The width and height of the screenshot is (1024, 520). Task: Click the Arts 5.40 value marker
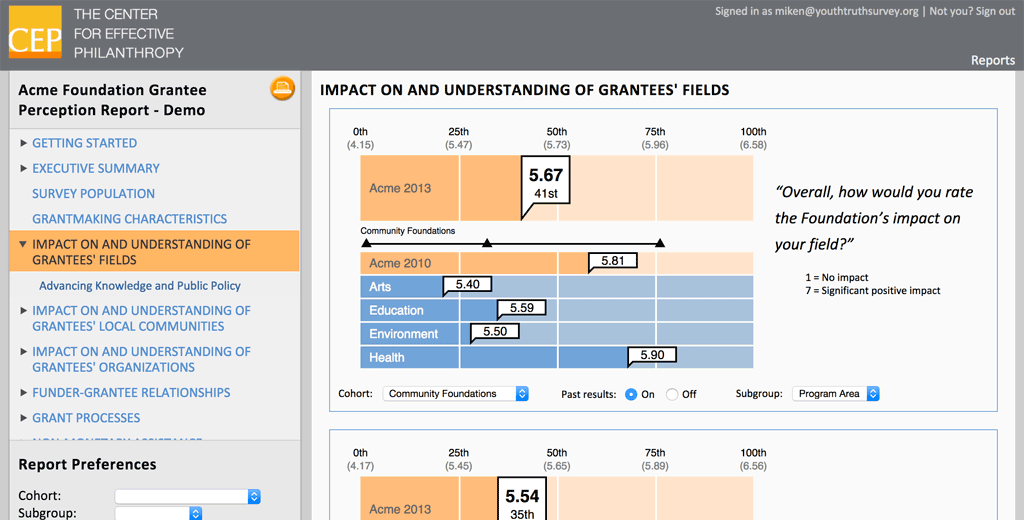[467, 285]
